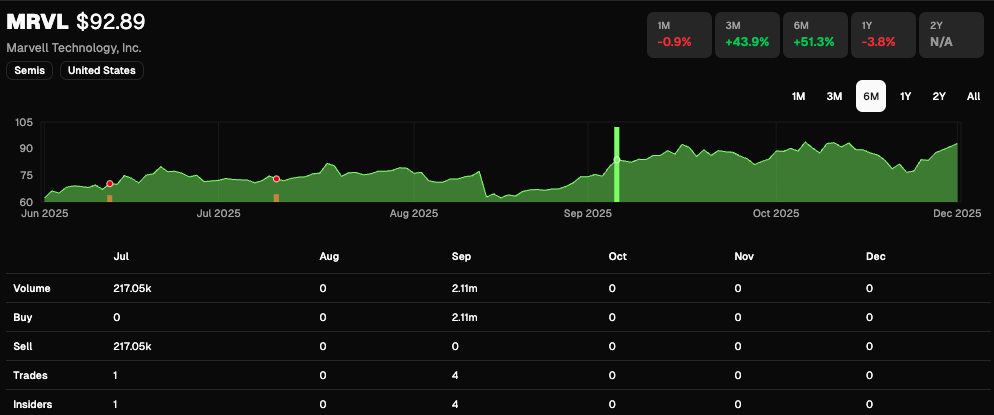Click the Jul Sell value 217.05k
The width and height of the screenshot is (994, 415).
(132, 347)
